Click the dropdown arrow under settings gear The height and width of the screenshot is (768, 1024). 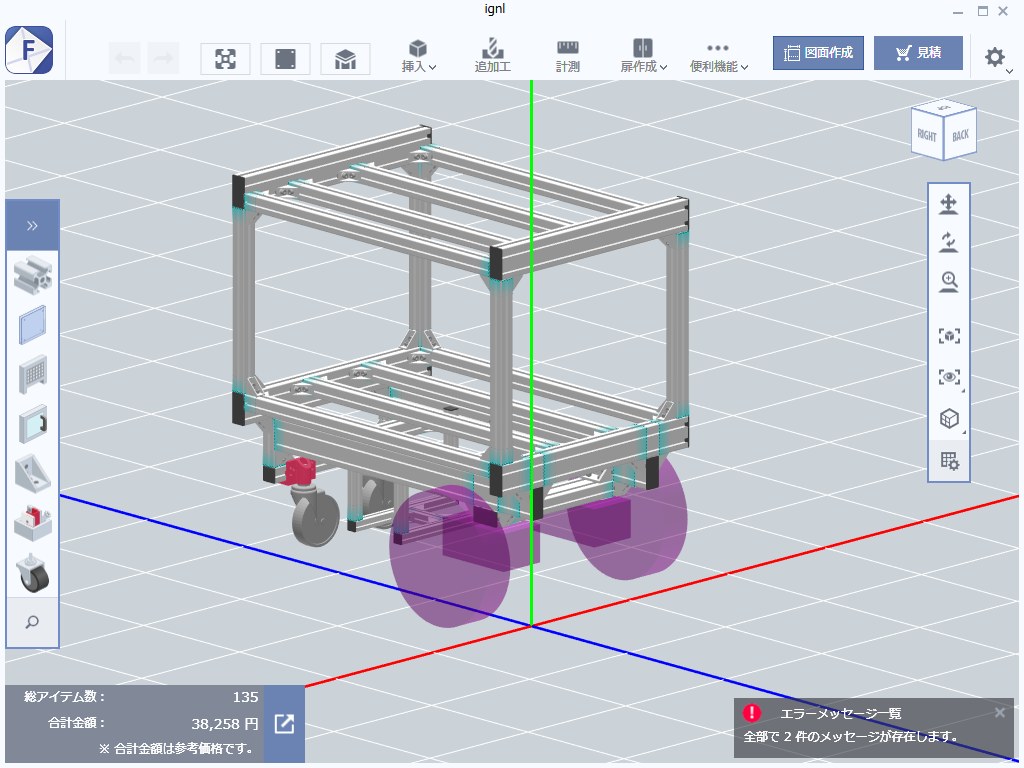tap(1010, 71)
